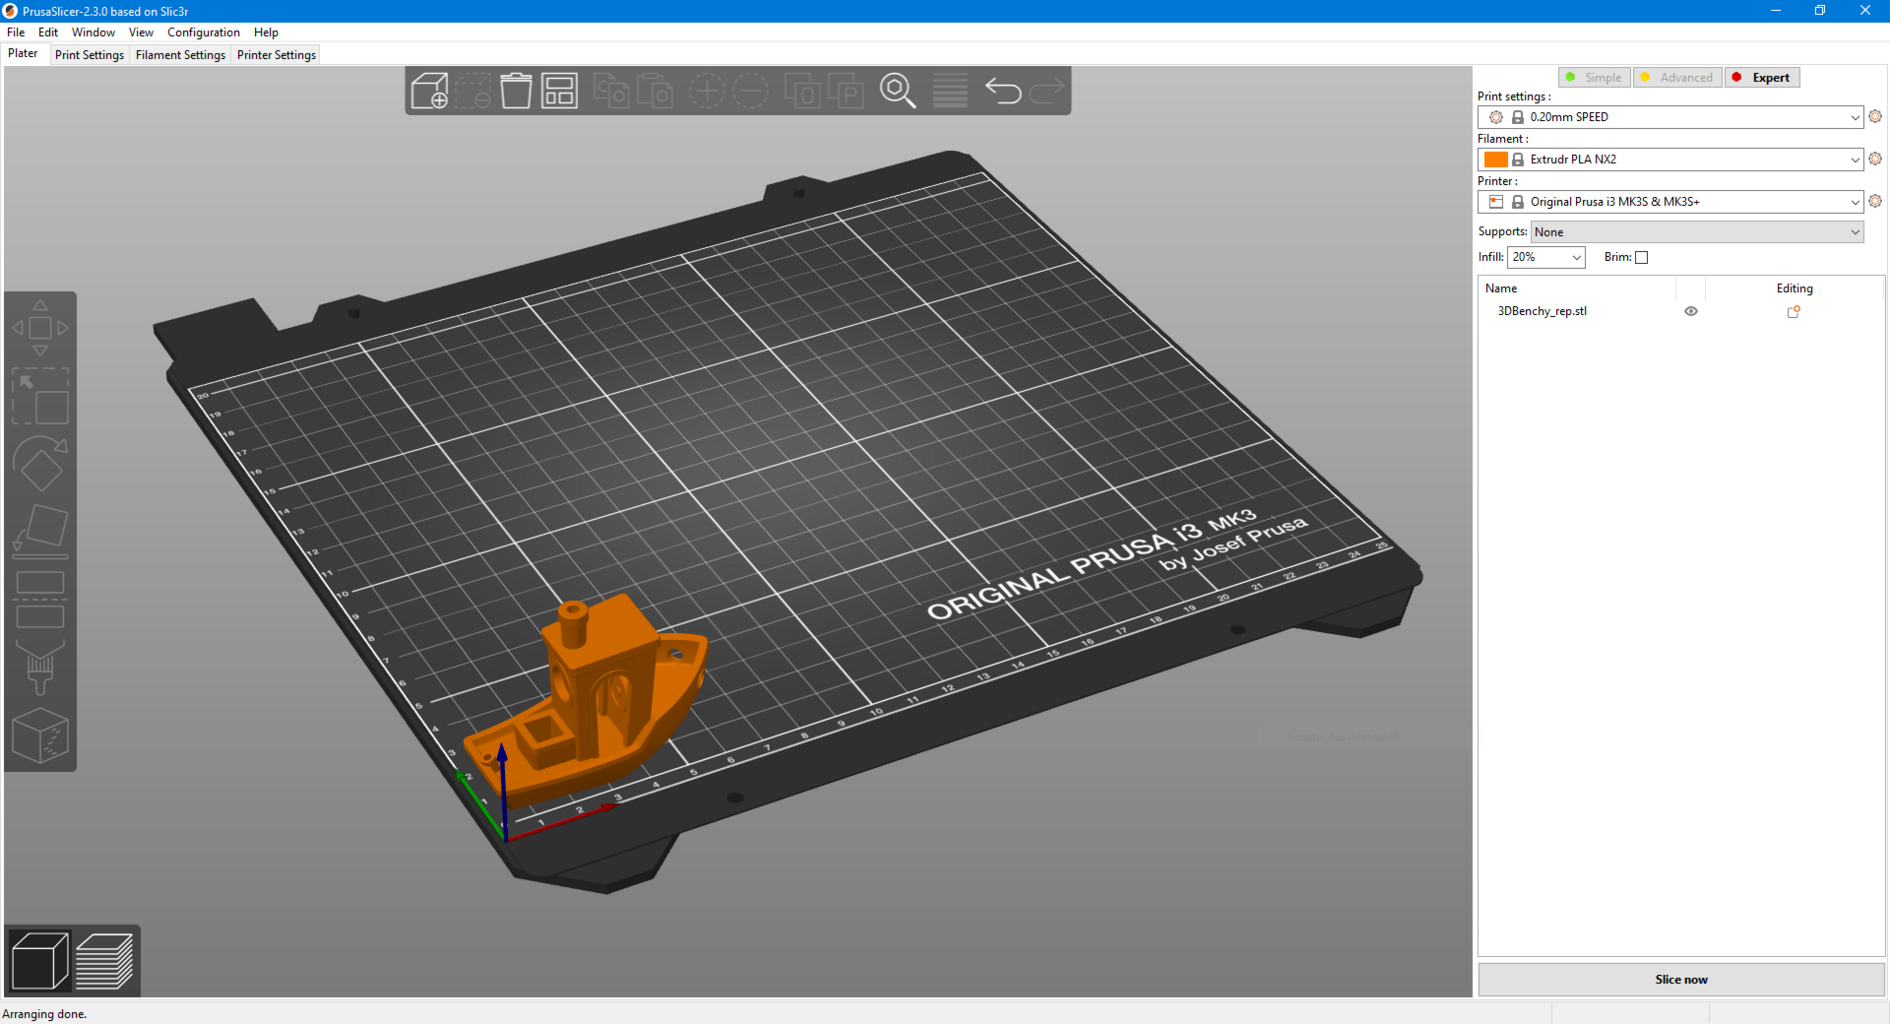Image resolution: width=1890 pixels, height=1024 pixels.
Task: Click the orange filament color swatch
Action: pyautogui.click(x=1495, y=160)
